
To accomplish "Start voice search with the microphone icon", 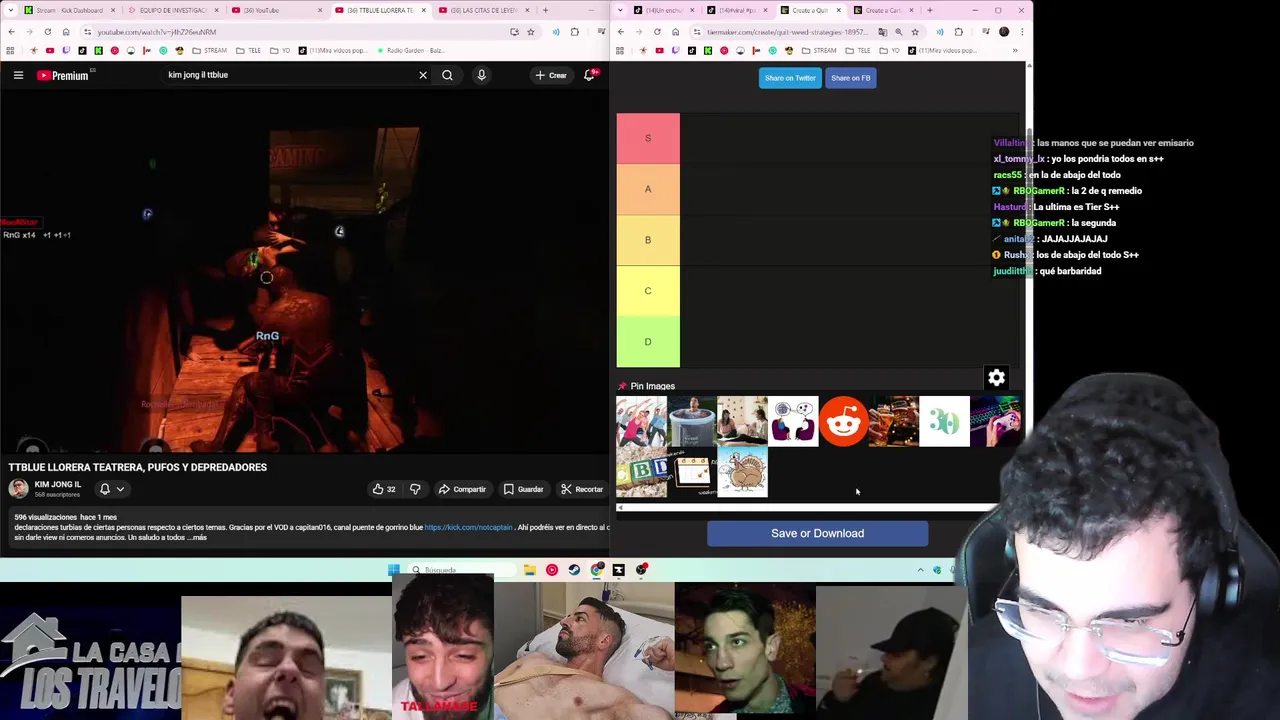I will (481, 75).
